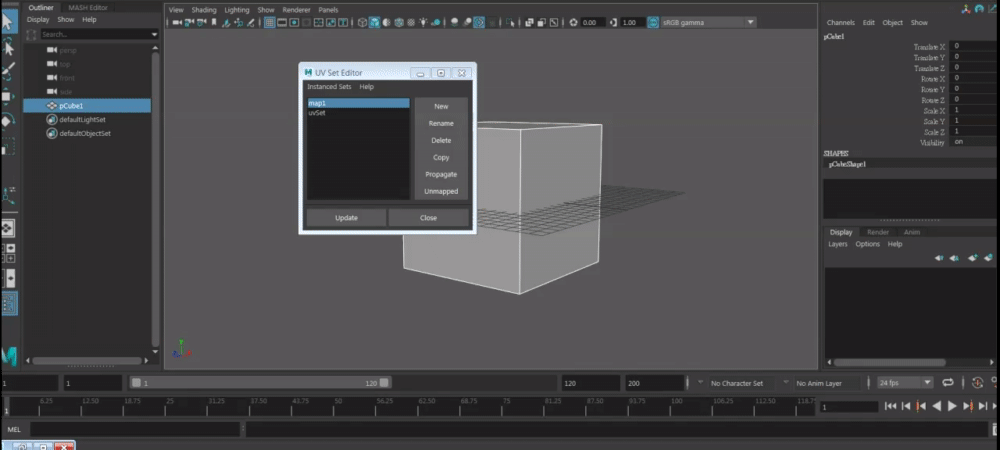The width and height of the screenshot is (1000, 450).
Task: Switch to the Render layer tab
Action: [x=878, y=232]
